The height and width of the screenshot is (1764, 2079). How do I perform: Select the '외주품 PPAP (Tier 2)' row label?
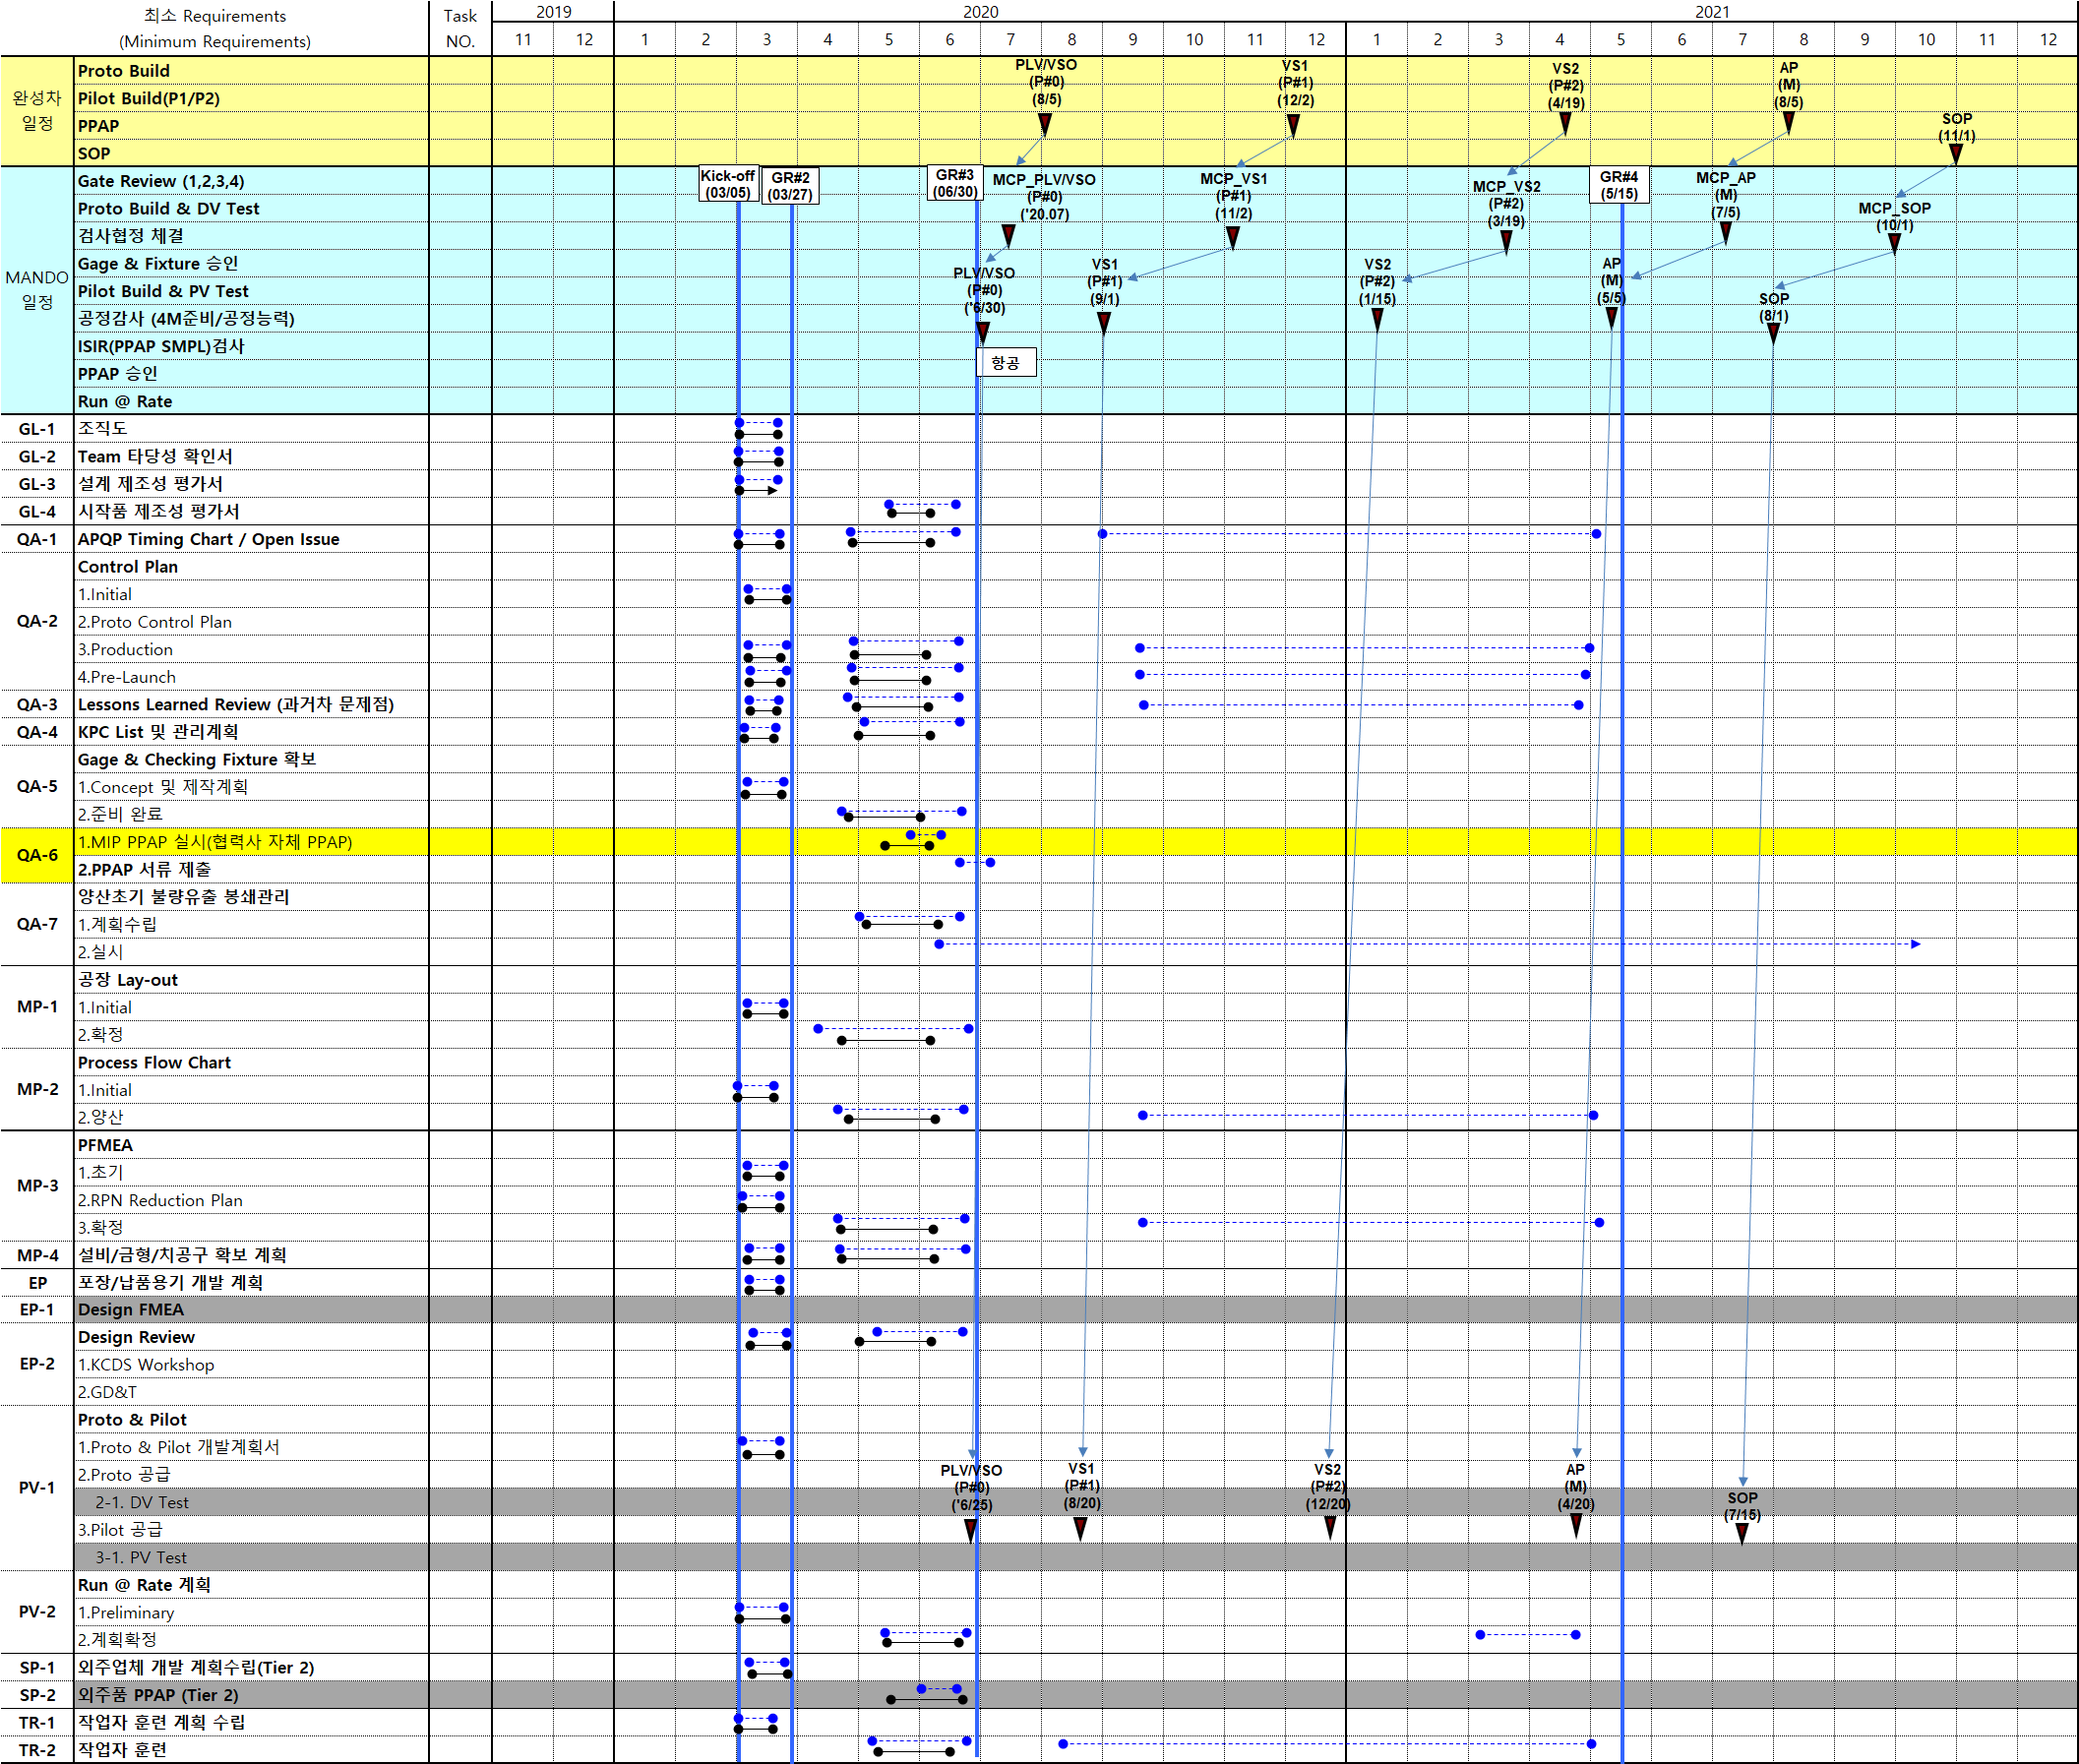[x=158, y=1694]
